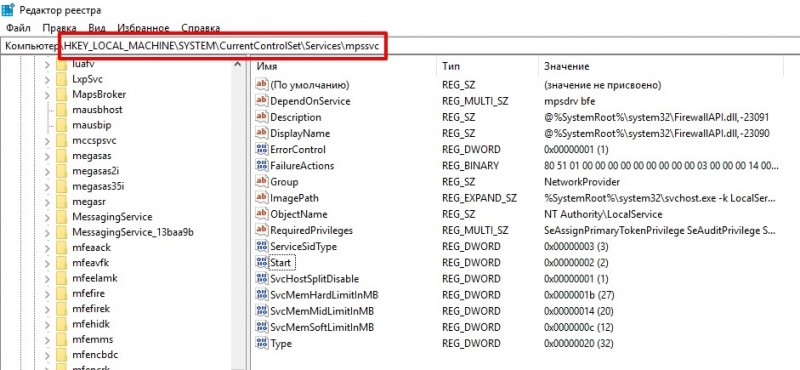Click the tree pane scroll up arrow
This screenshot has height=370, width=800.
coord(237,64)
